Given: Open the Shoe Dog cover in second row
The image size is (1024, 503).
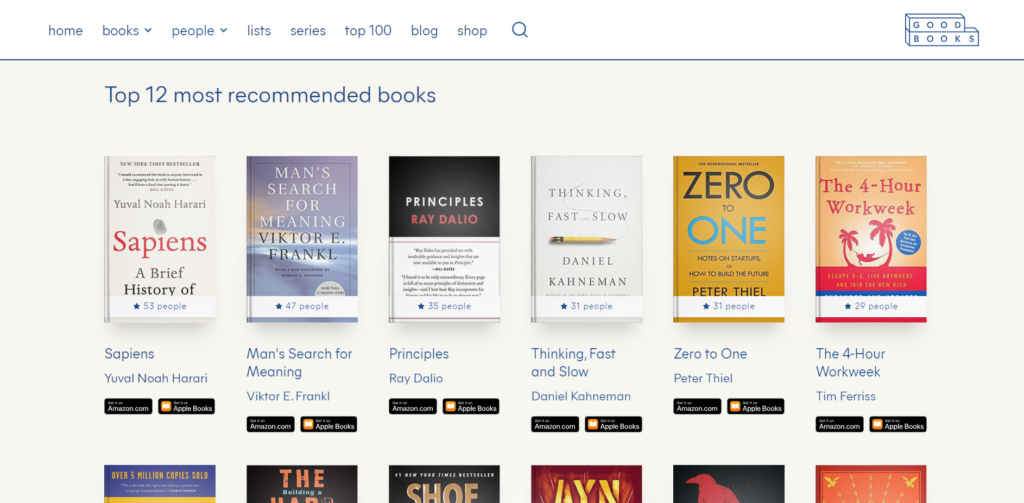Looking at the screenshot, I should (x=444, y=484).
